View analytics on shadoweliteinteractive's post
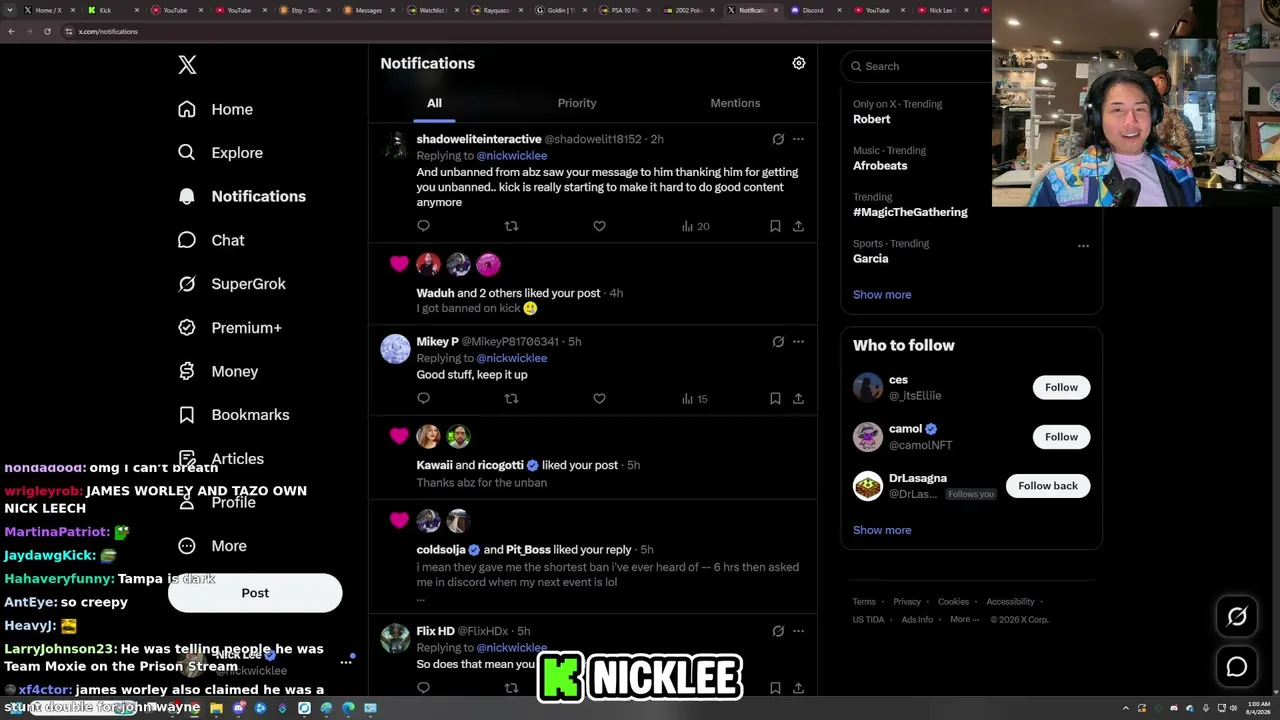The width and height of the screenshot is (1280, 720). pyautogui.click(x=695, y=226)
